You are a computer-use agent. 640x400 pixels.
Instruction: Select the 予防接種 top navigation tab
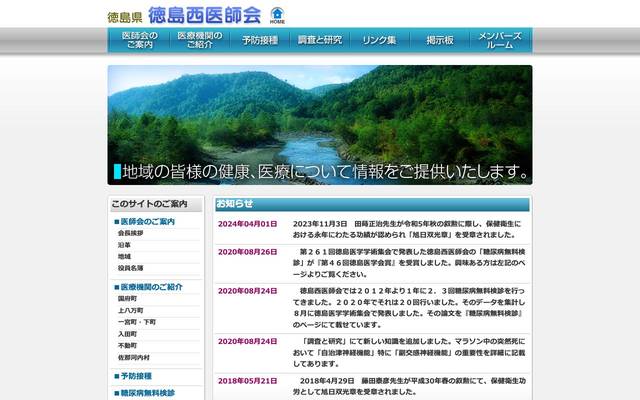pyautogui.click(x=260, y=40)
